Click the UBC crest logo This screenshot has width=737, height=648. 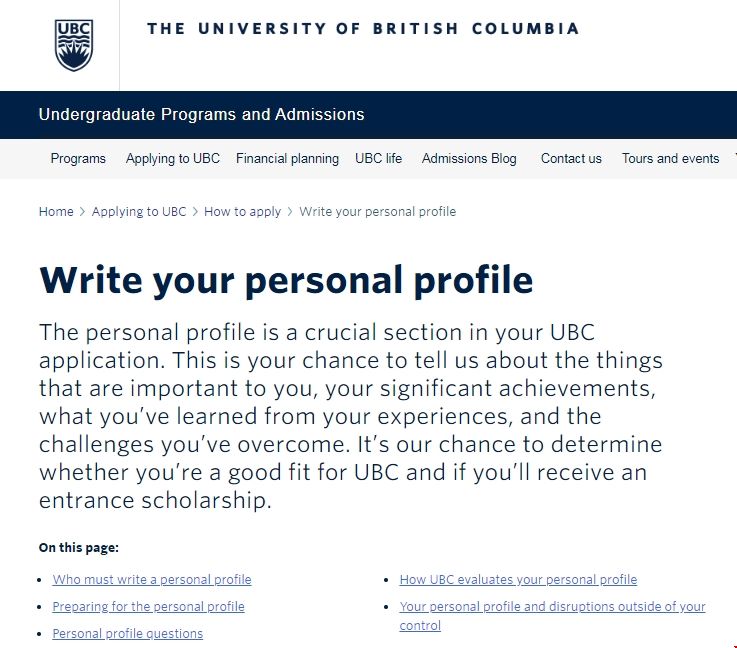(x=74, y=45)
